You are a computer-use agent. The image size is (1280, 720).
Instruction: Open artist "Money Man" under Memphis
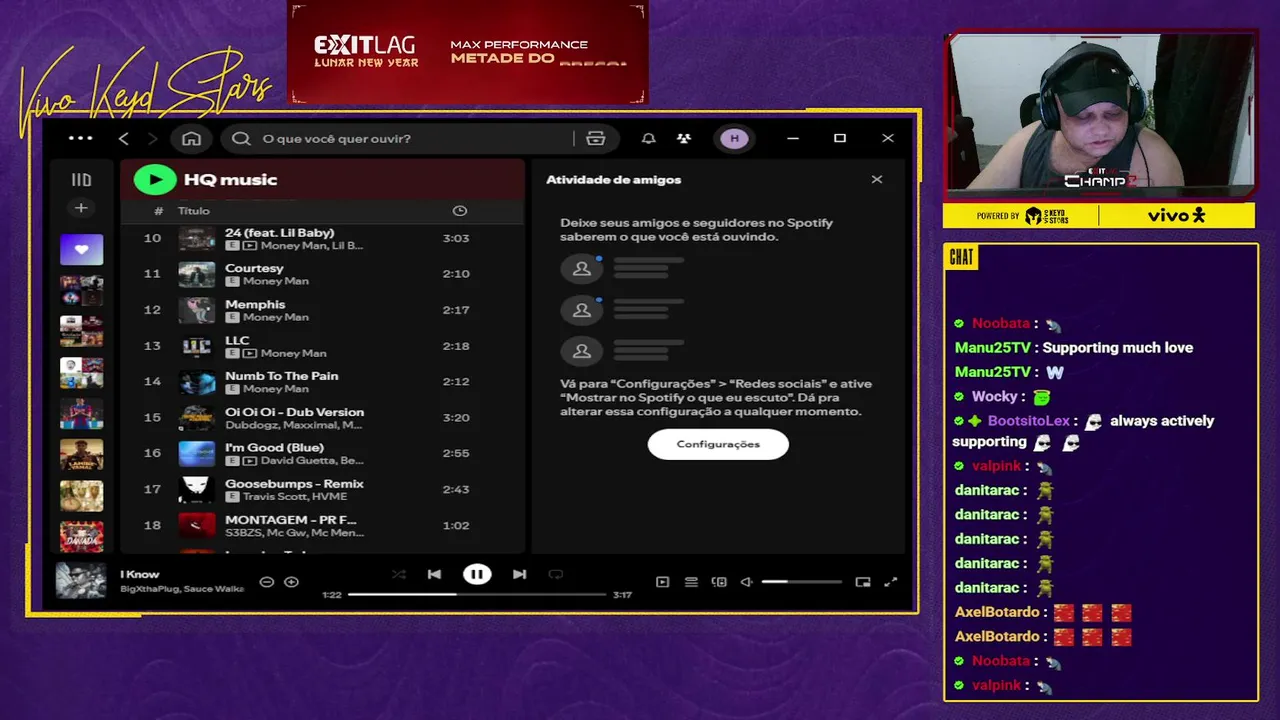click(275, 317)
